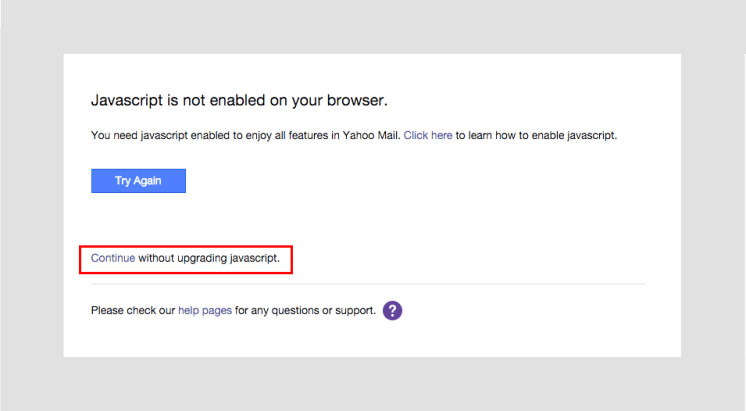Click the word 'support' before the help icon

click(x=354, y=311)
